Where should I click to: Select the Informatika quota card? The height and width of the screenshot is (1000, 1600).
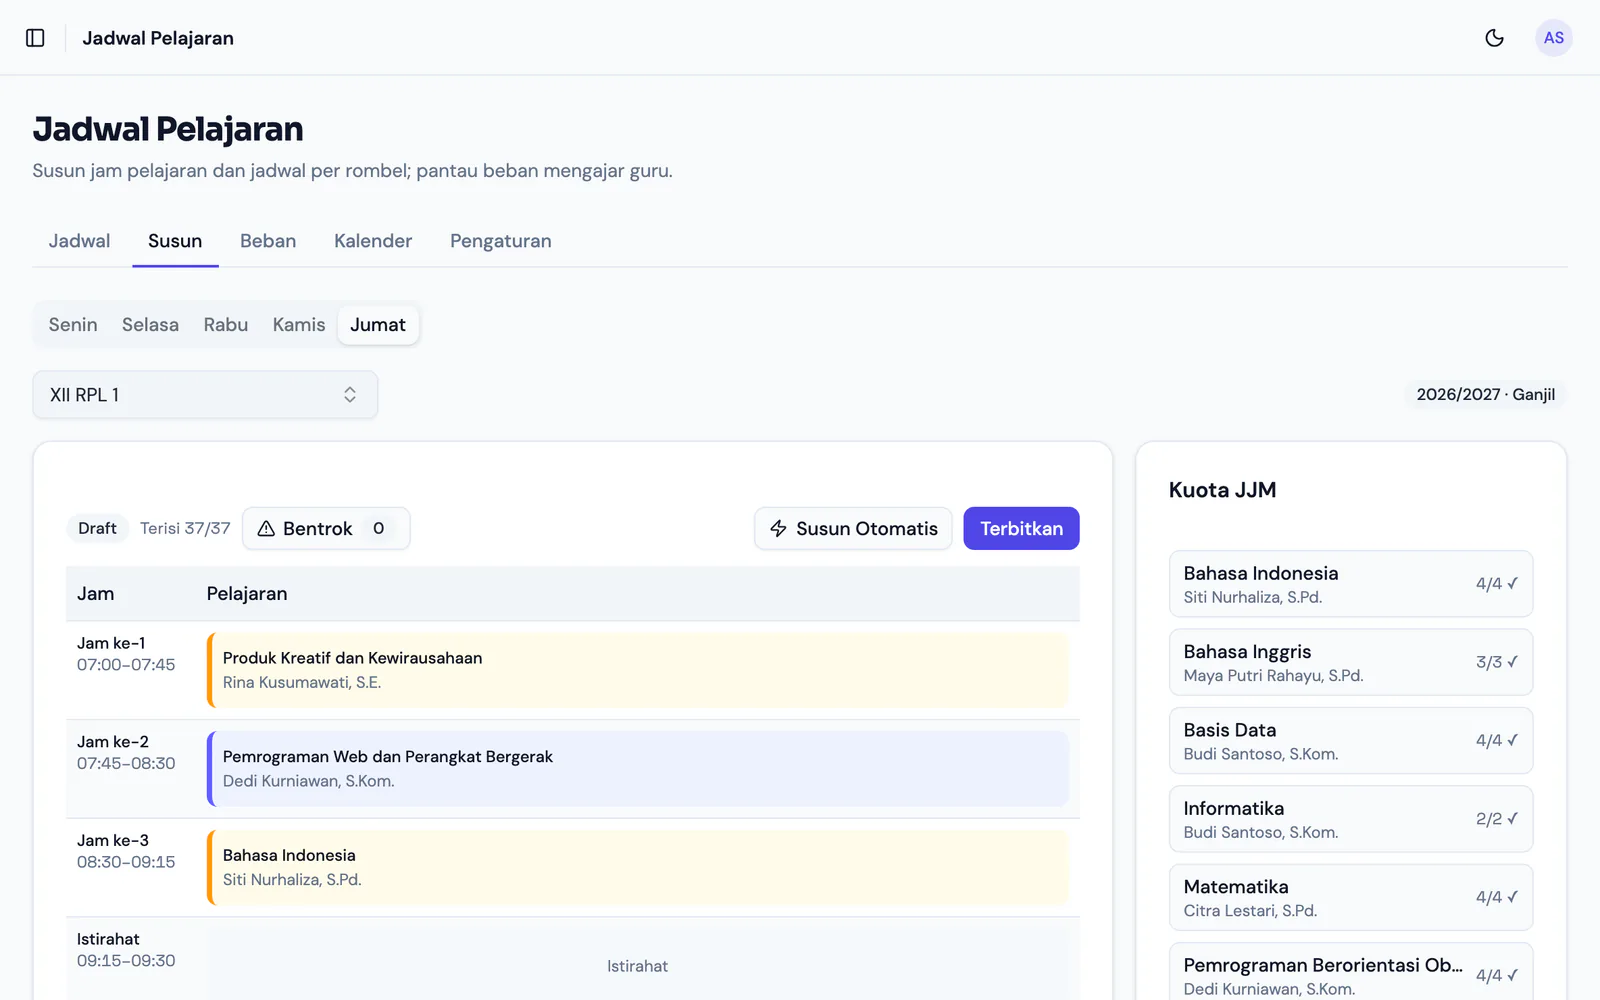coord(1351,819)
